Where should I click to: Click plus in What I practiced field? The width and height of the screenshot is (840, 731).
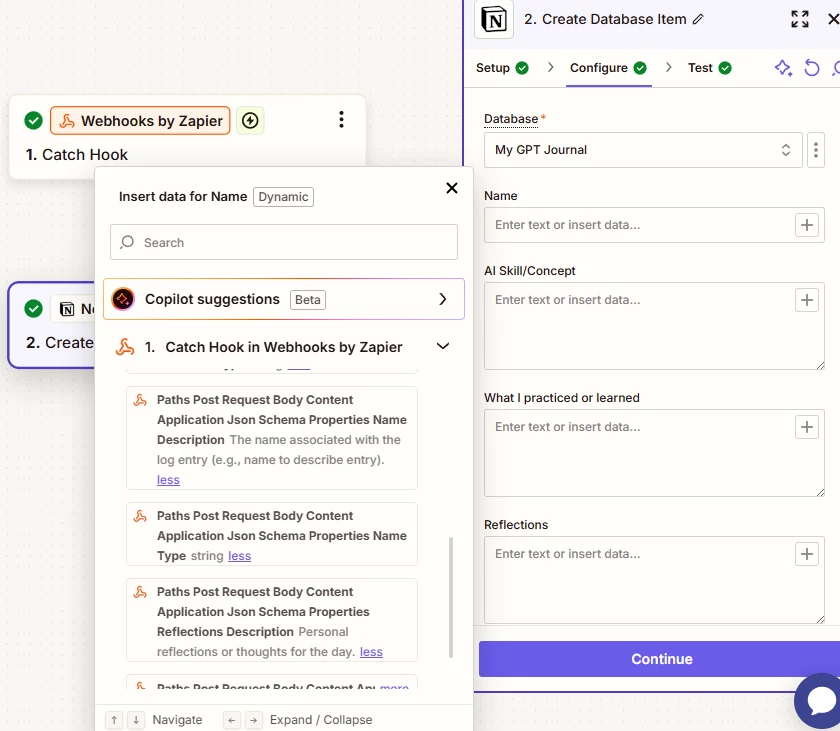tap(806, 427)
